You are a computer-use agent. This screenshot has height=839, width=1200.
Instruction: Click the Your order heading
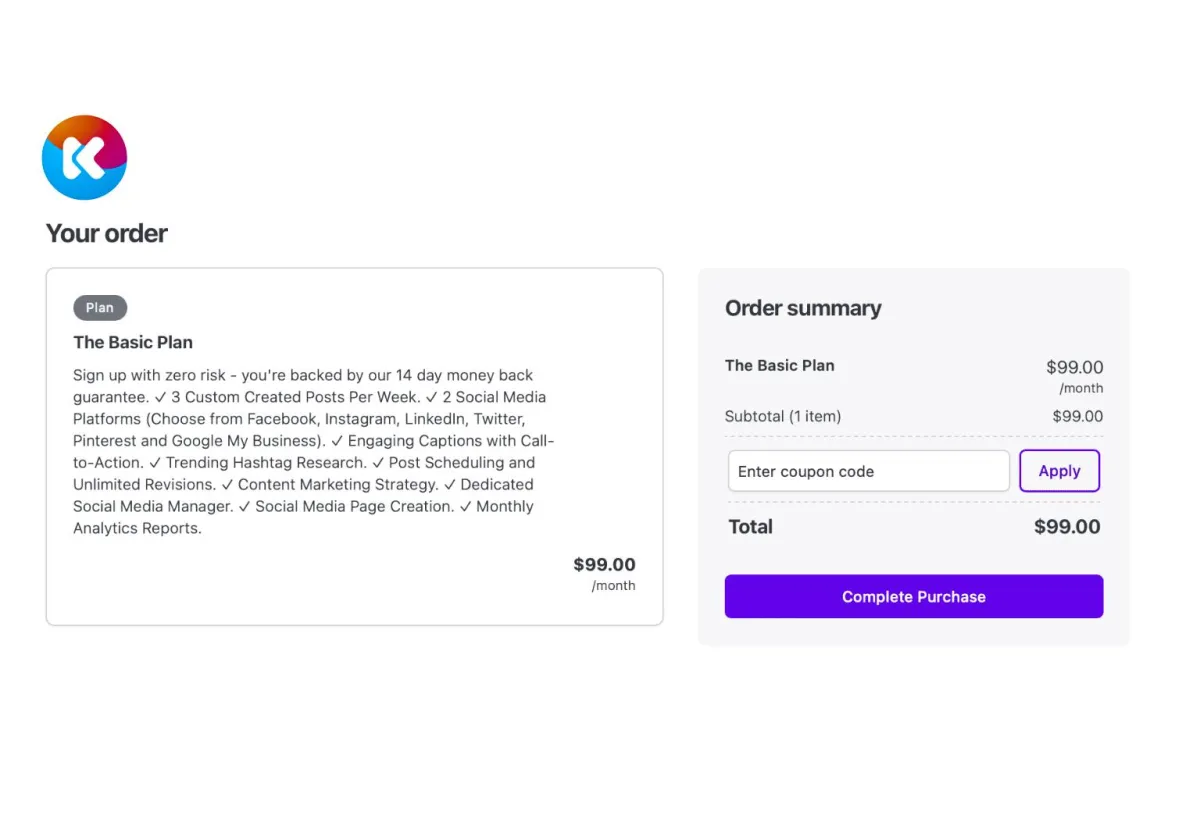point(107,233)
